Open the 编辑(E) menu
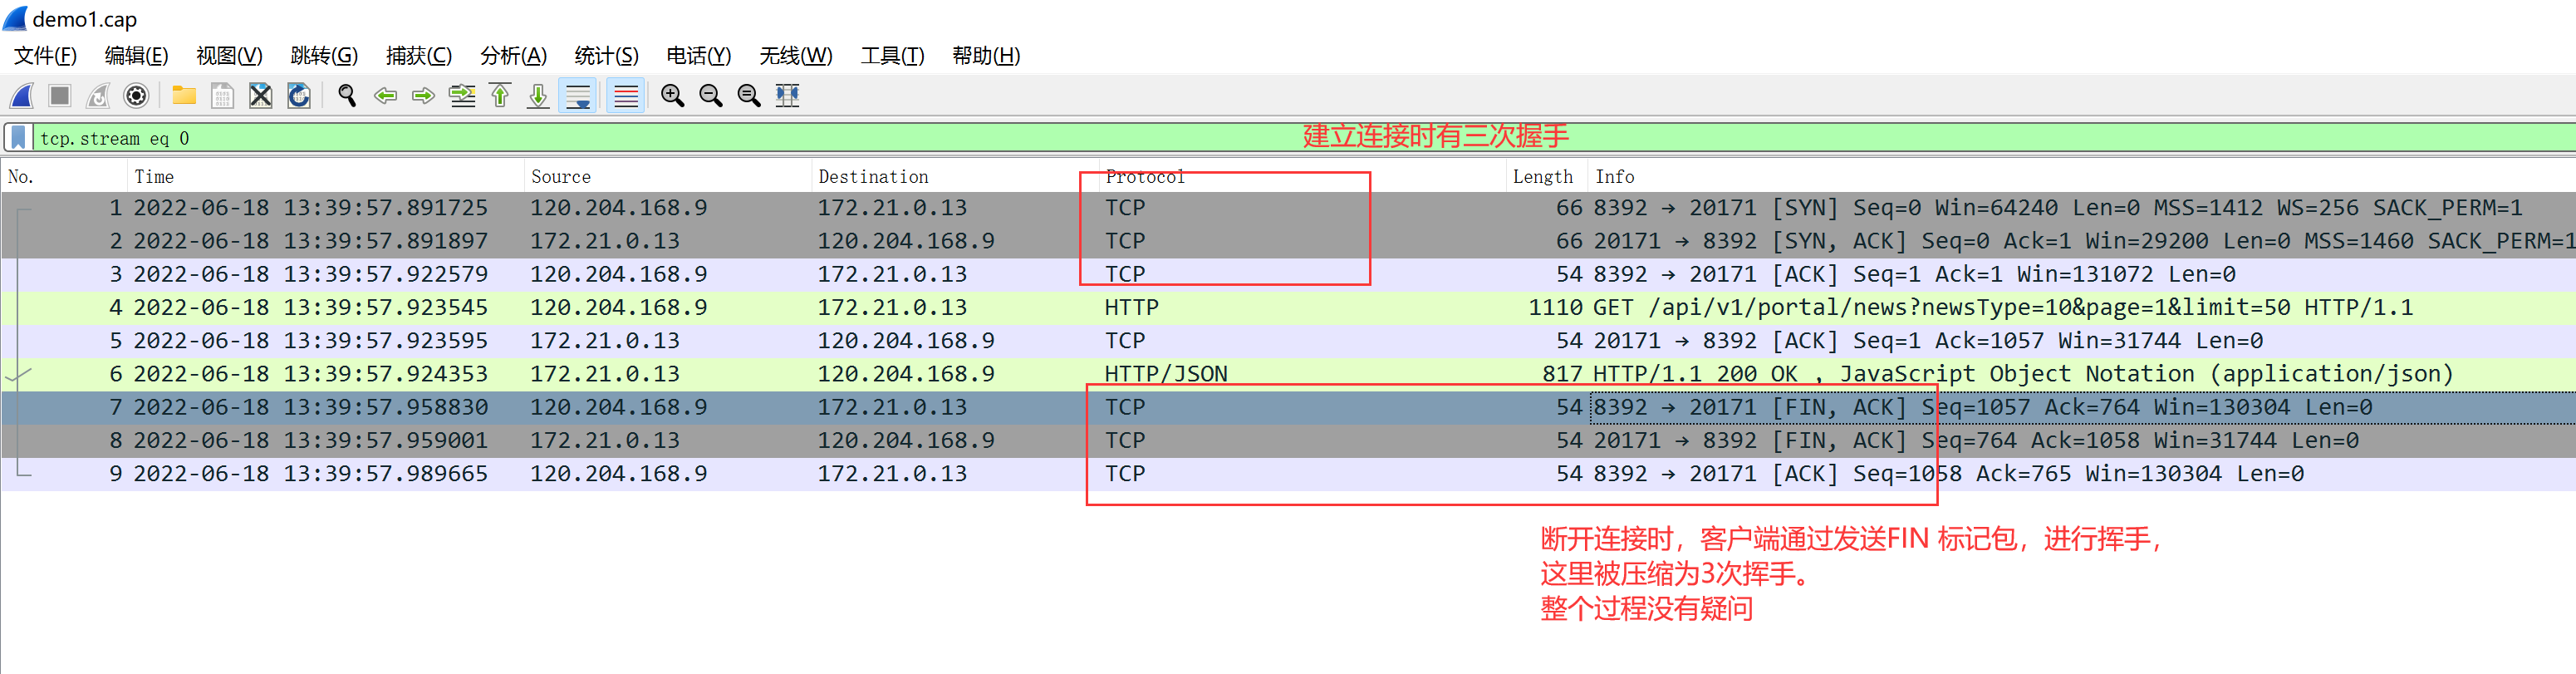This screenshot has width=2576, height=674. click(136, 56)
